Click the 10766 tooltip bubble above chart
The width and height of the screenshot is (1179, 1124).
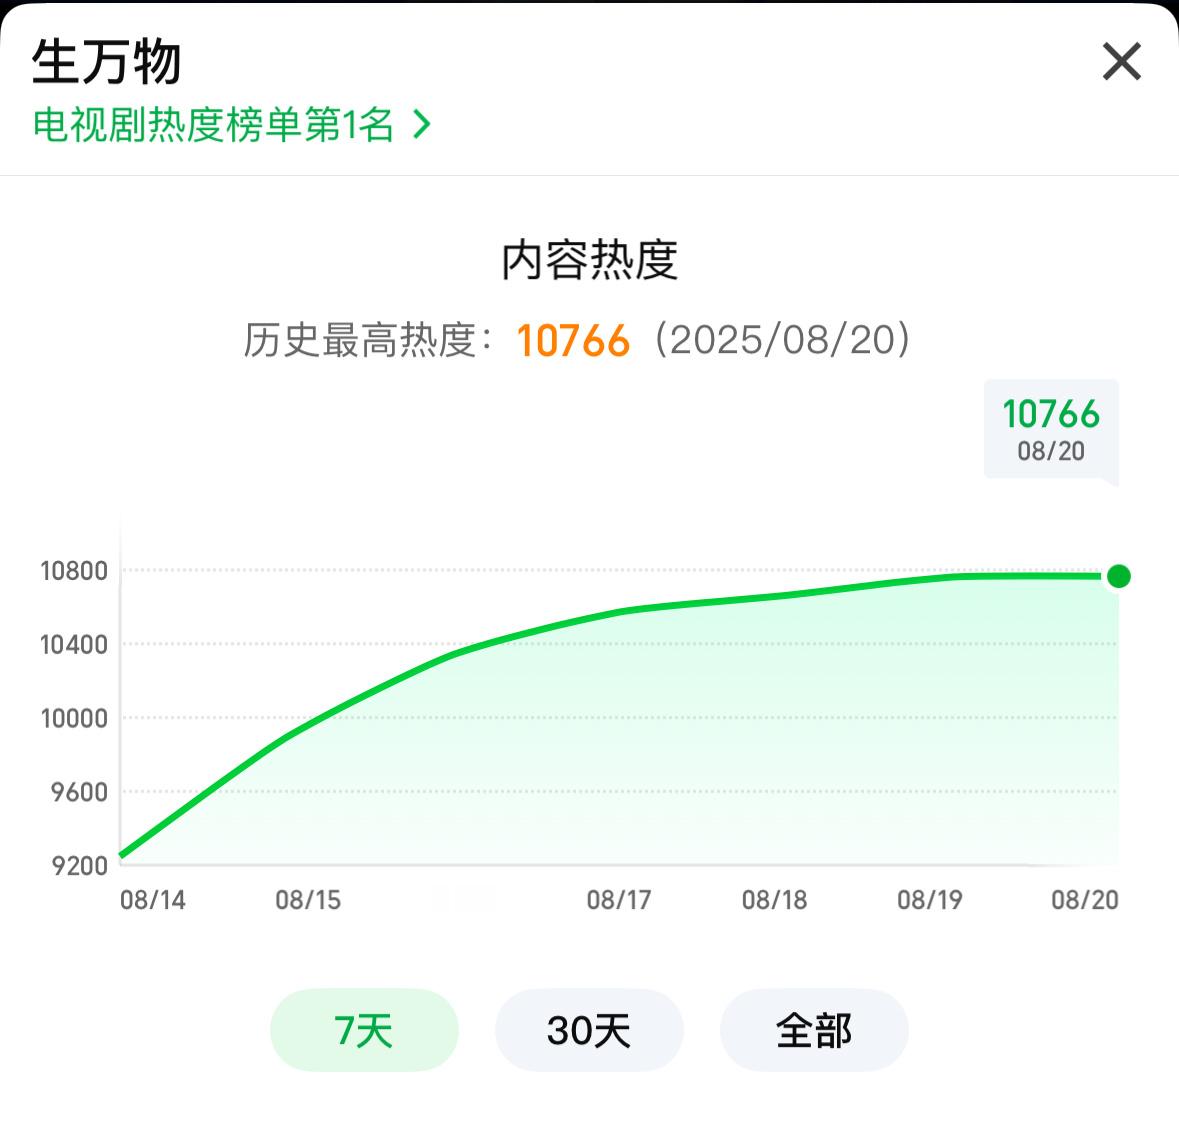1051,430
